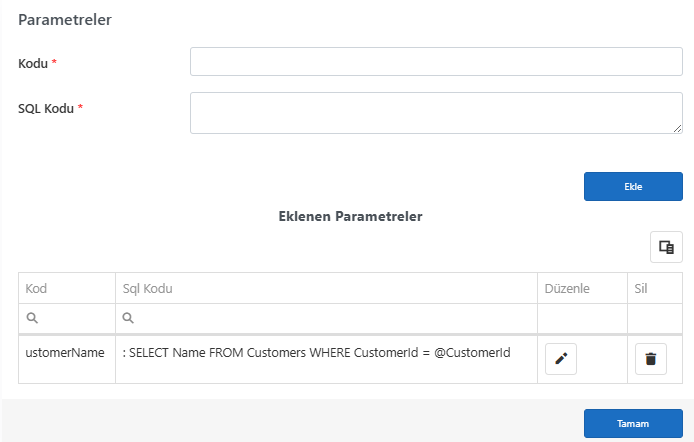The image size is (694, 442).
Task: Focus the SQL Kodu text area
Action: pos(436,113)
